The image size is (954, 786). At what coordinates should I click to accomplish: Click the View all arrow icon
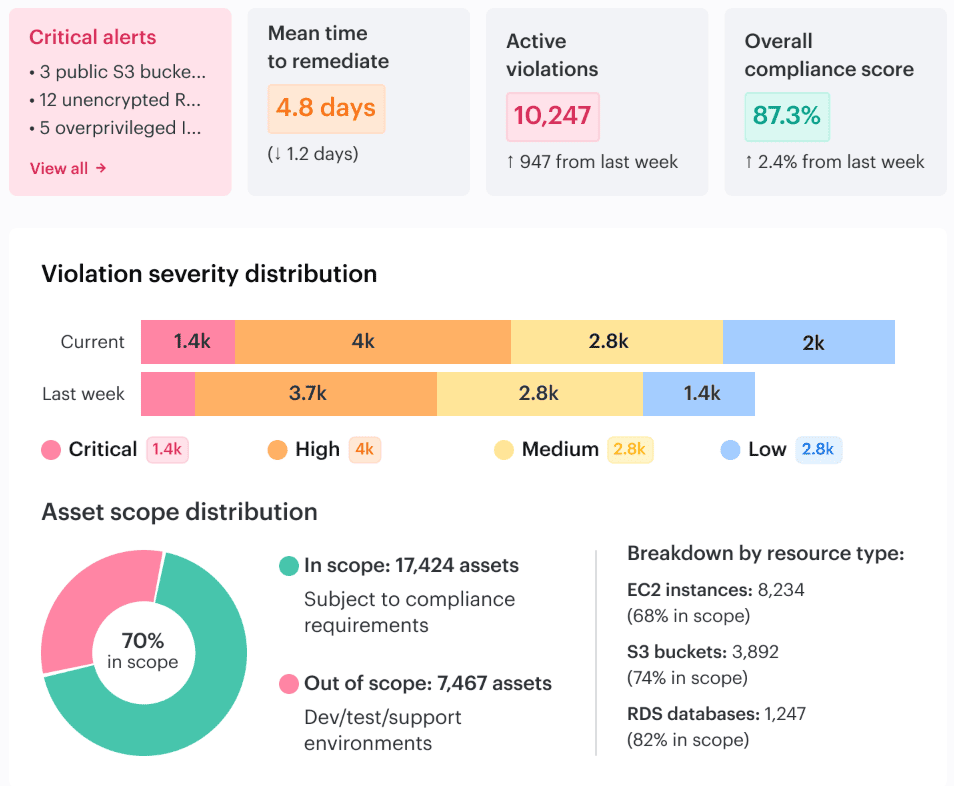(101, 168)
